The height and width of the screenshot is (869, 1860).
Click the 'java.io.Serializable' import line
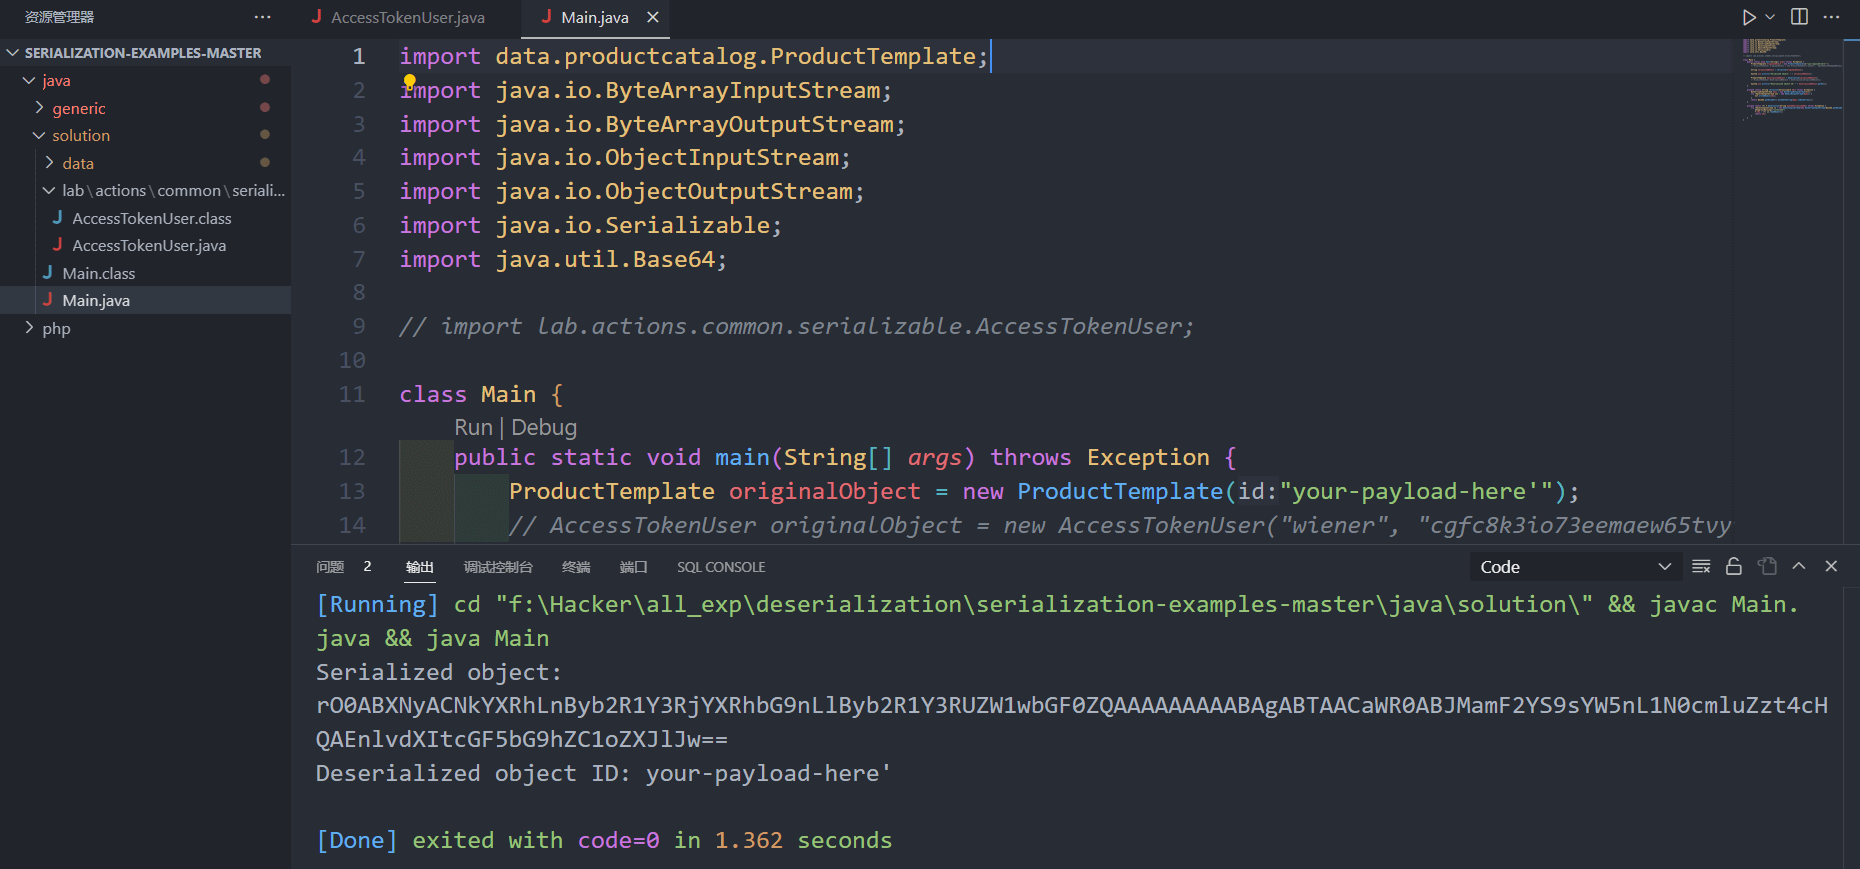click(590, 225)
